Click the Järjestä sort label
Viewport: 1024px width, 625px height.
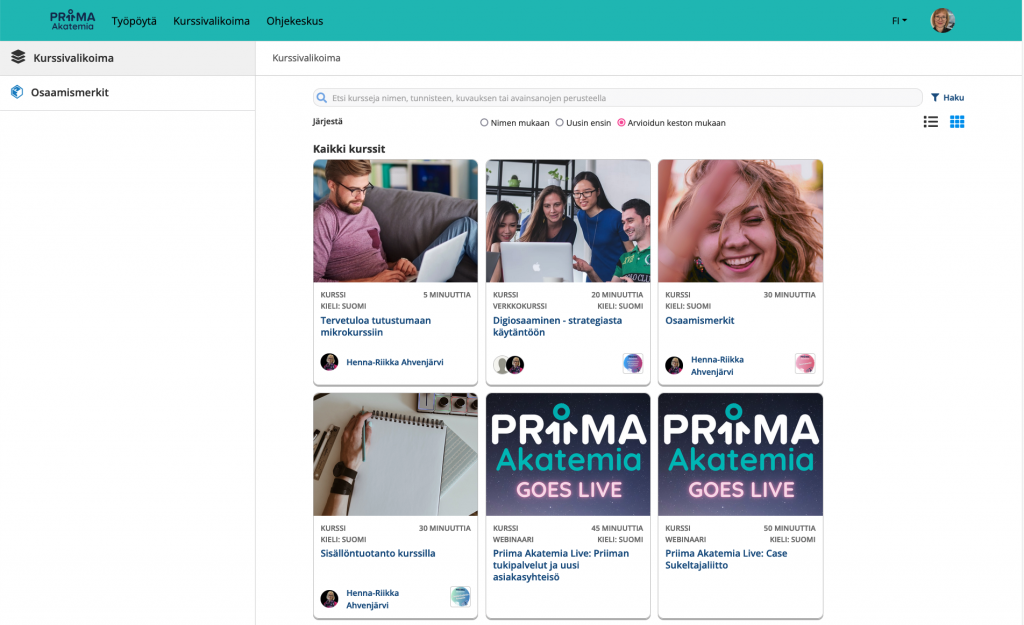327,121
